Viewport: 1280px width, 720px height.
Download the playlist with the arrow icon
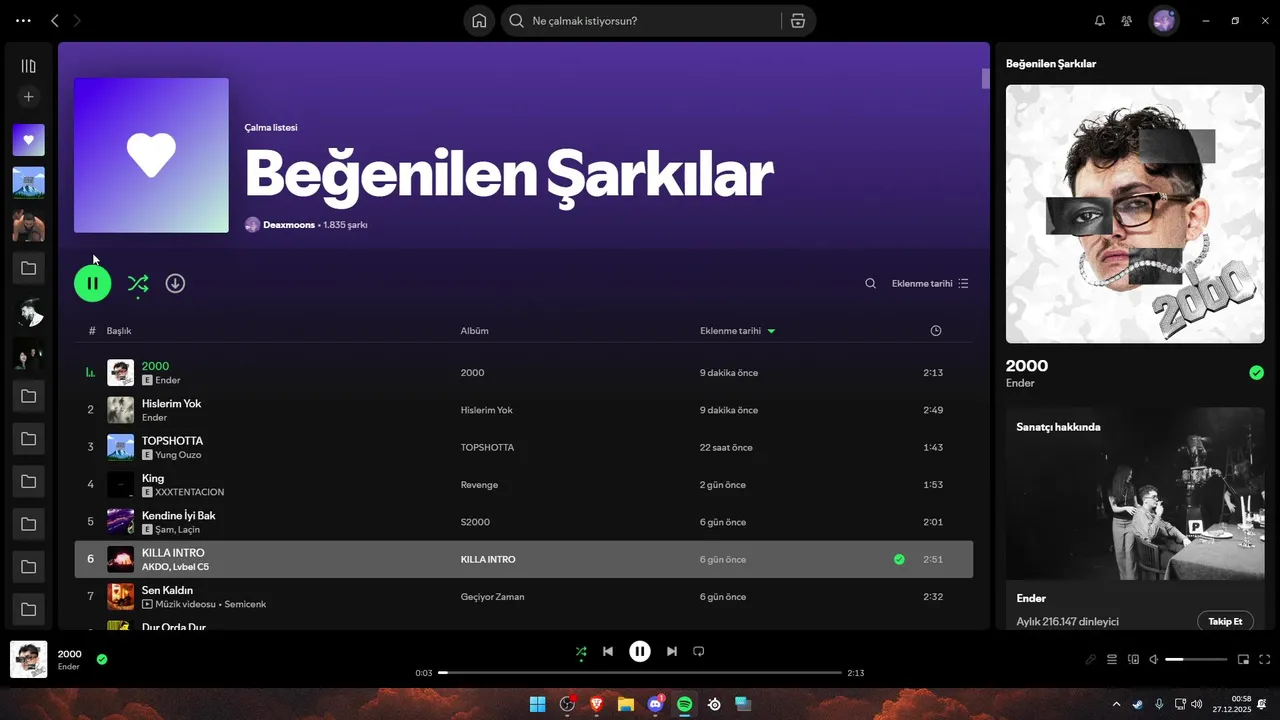tap(175, 283)
